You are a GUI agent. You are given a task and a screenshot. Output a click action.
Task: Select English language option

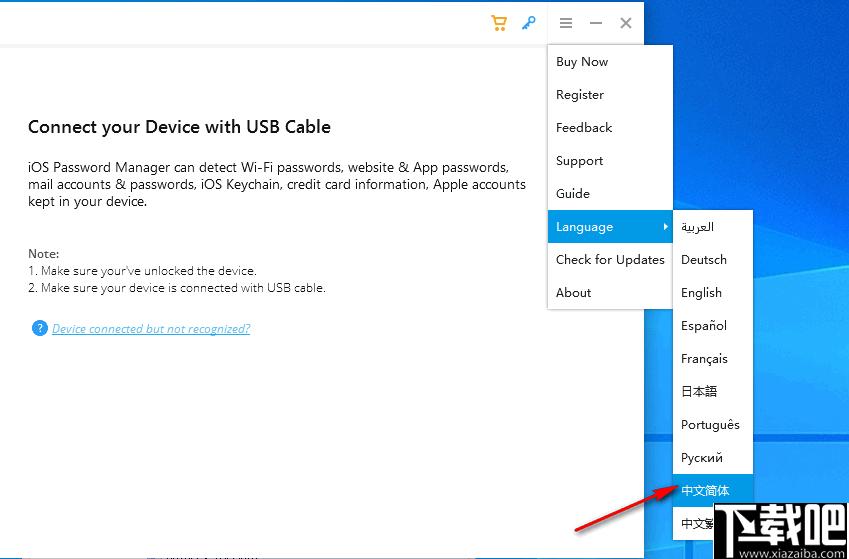(x=701, y=293)
